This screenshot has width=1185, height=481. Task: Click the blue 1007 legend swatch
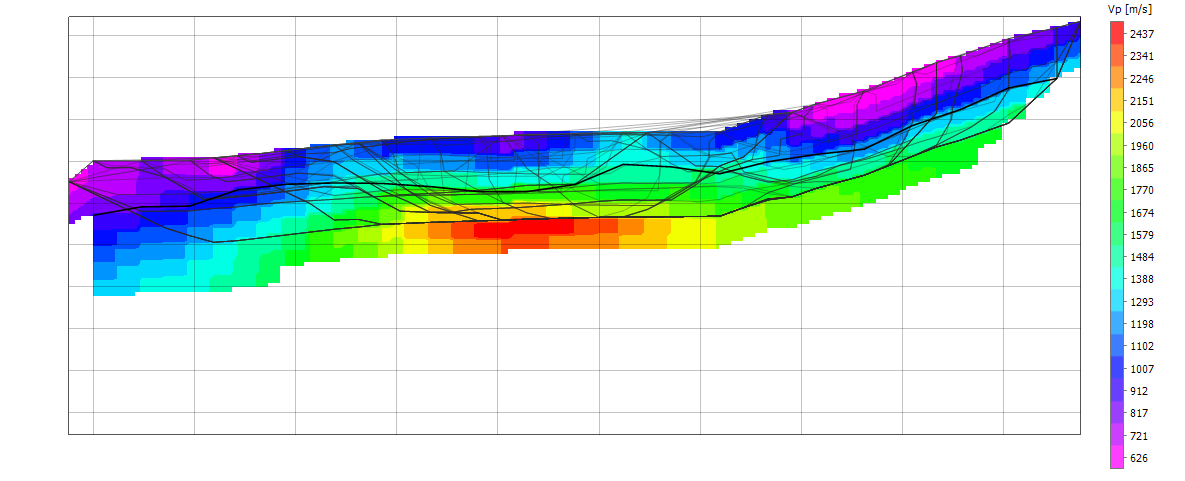(1116, 368)
